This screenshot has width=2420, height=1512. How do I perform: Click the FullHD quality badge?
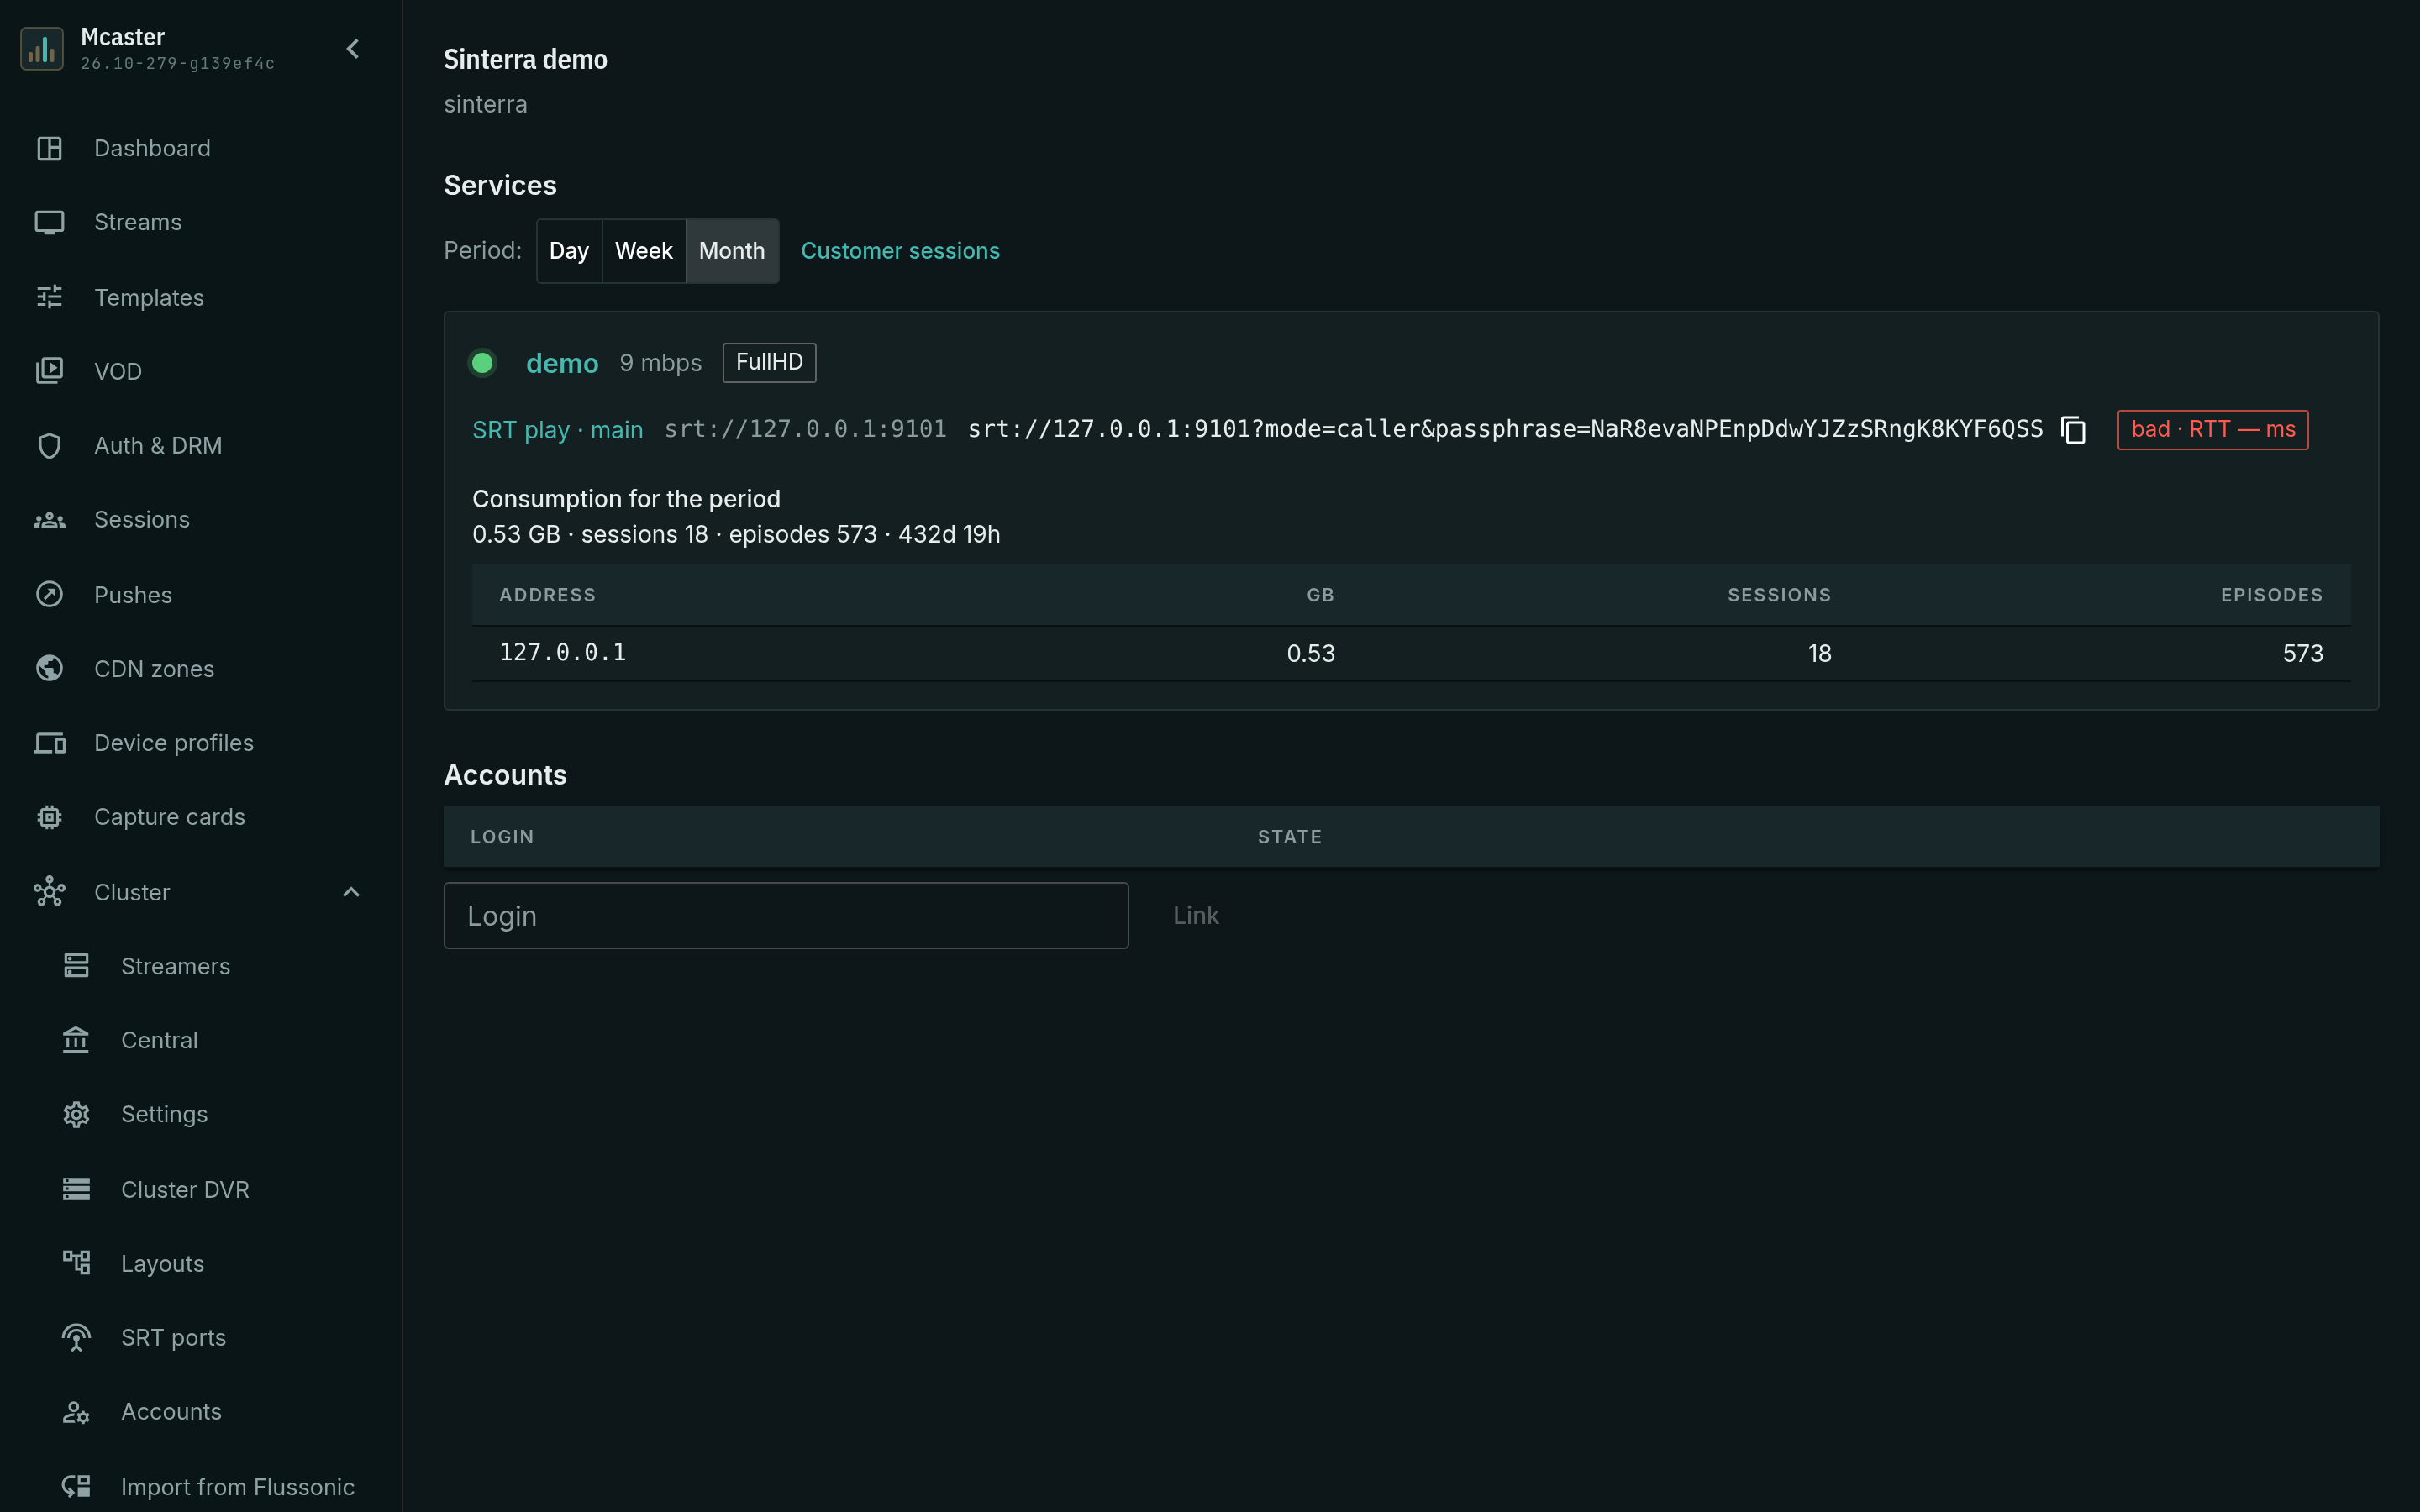[x=769, y=362]
